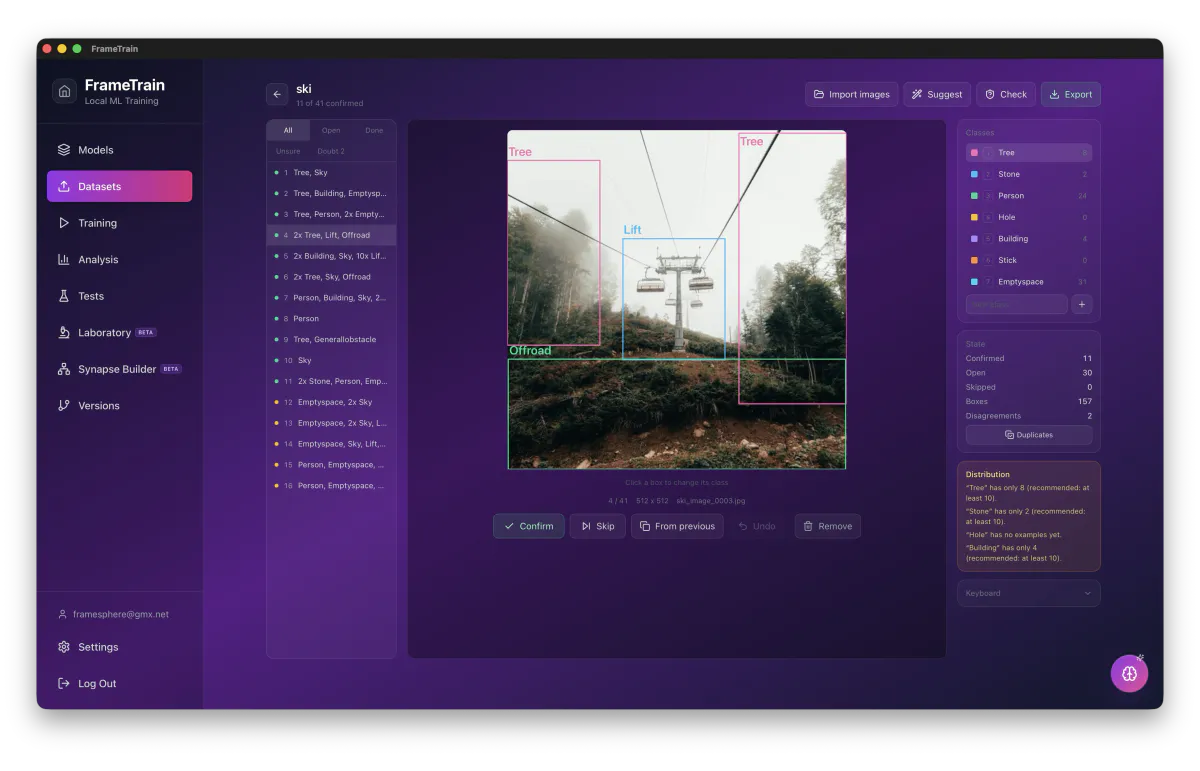Click Log Out

tap(119, 683)
